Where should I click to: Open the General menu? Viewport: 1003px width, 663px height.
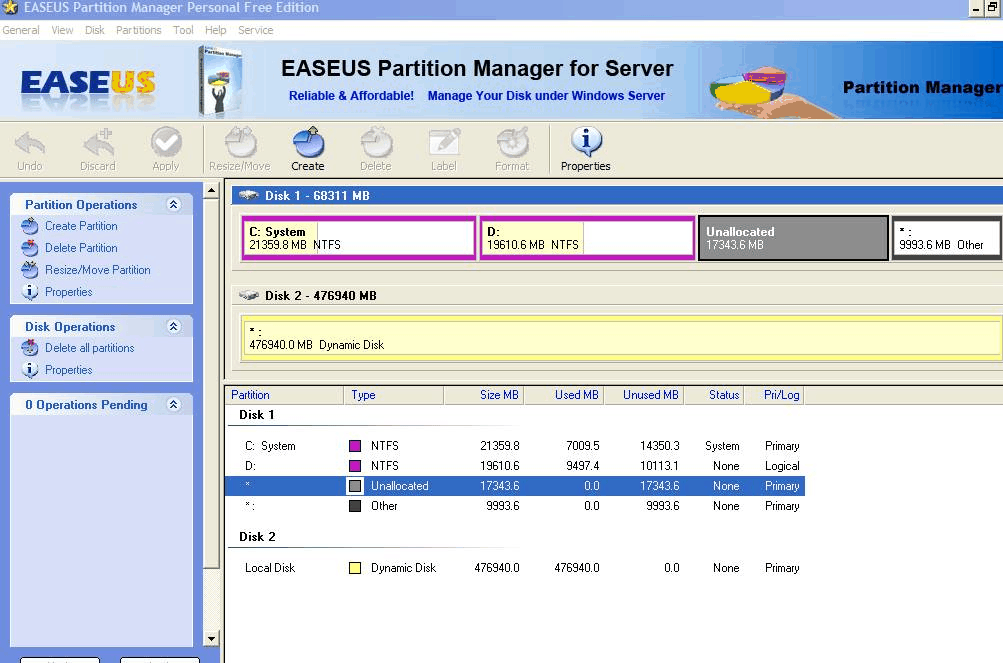tap(21, 30)
